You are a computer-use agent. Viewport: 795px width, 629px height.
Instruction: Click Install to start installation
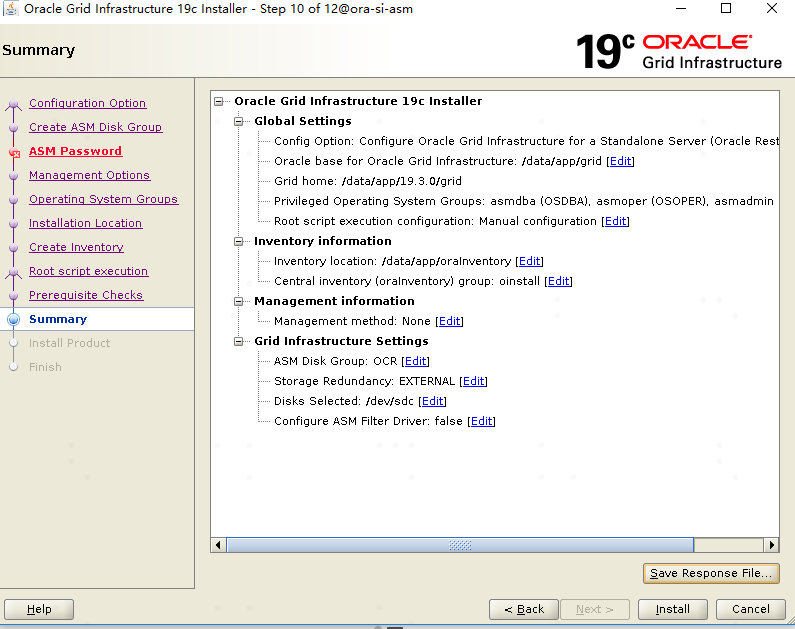(672, 609)
